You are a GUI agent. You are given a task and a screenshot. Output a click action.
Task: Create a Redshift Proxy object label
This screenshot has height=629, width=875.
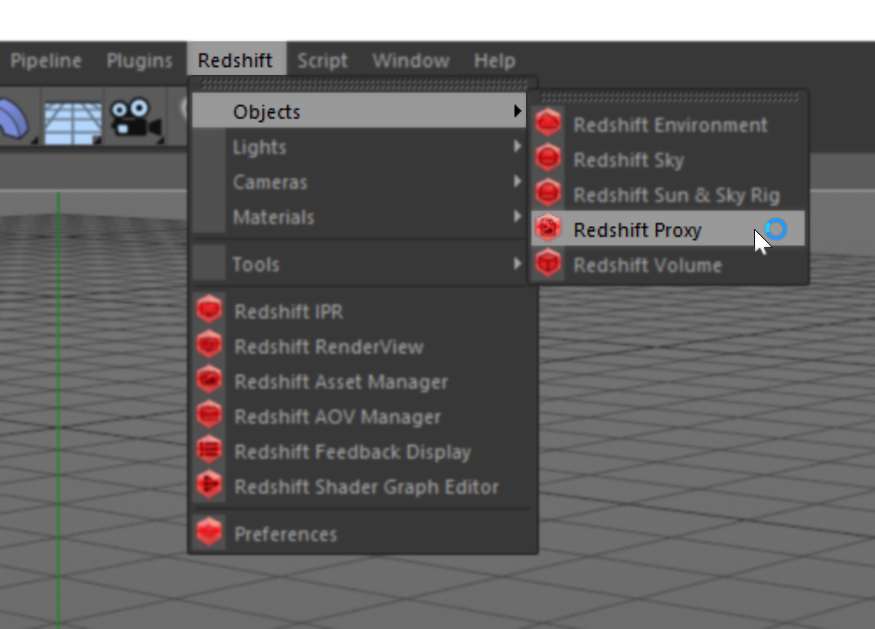pos(637,231)
